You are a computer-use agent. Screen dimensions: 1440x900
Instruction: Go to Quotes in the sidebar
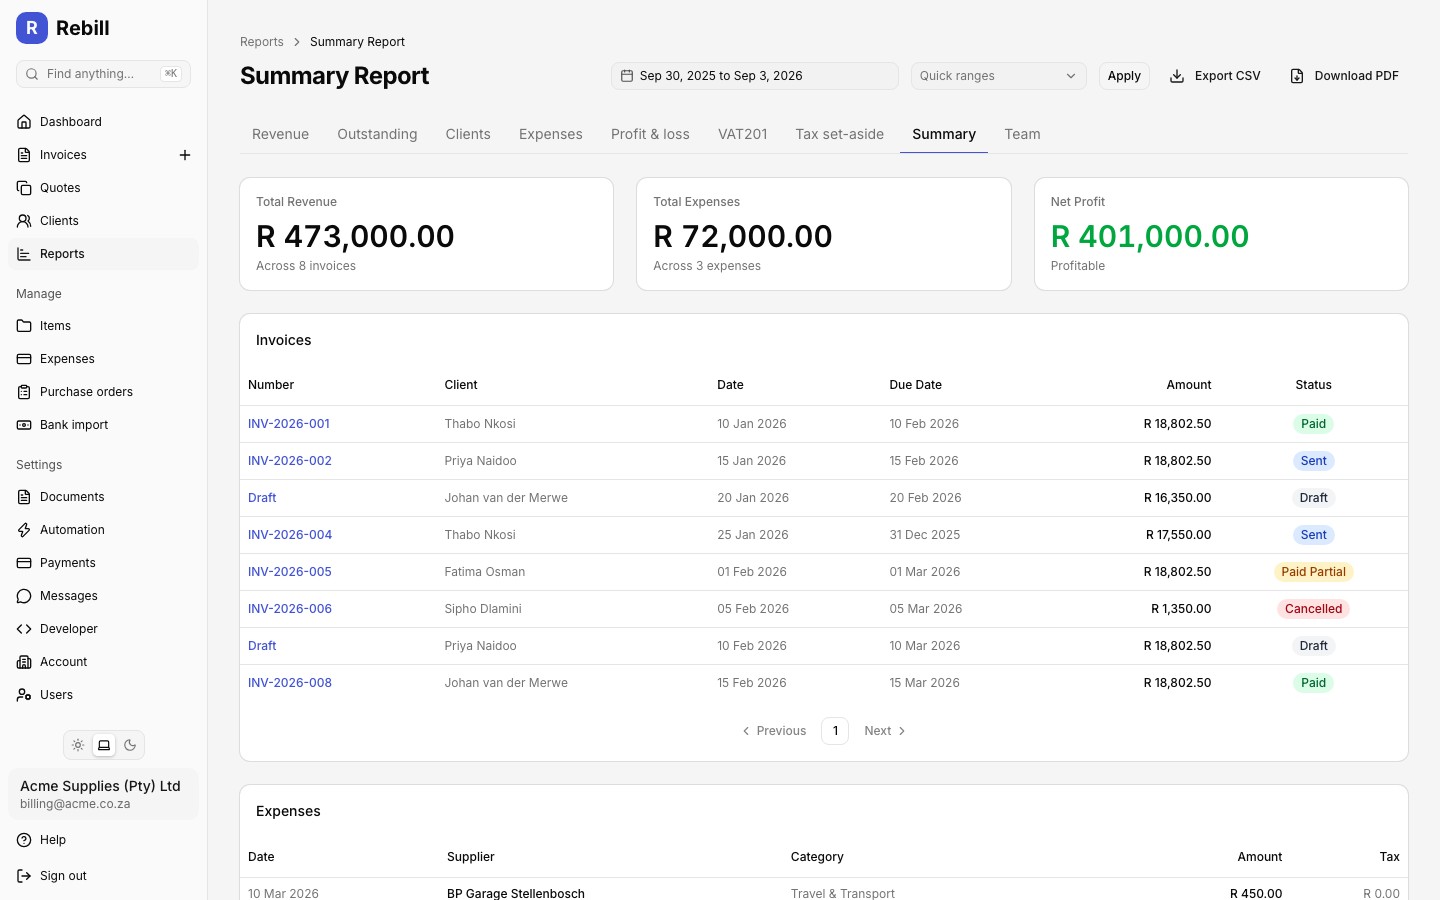pyautogui.click(x=103, y=188)
